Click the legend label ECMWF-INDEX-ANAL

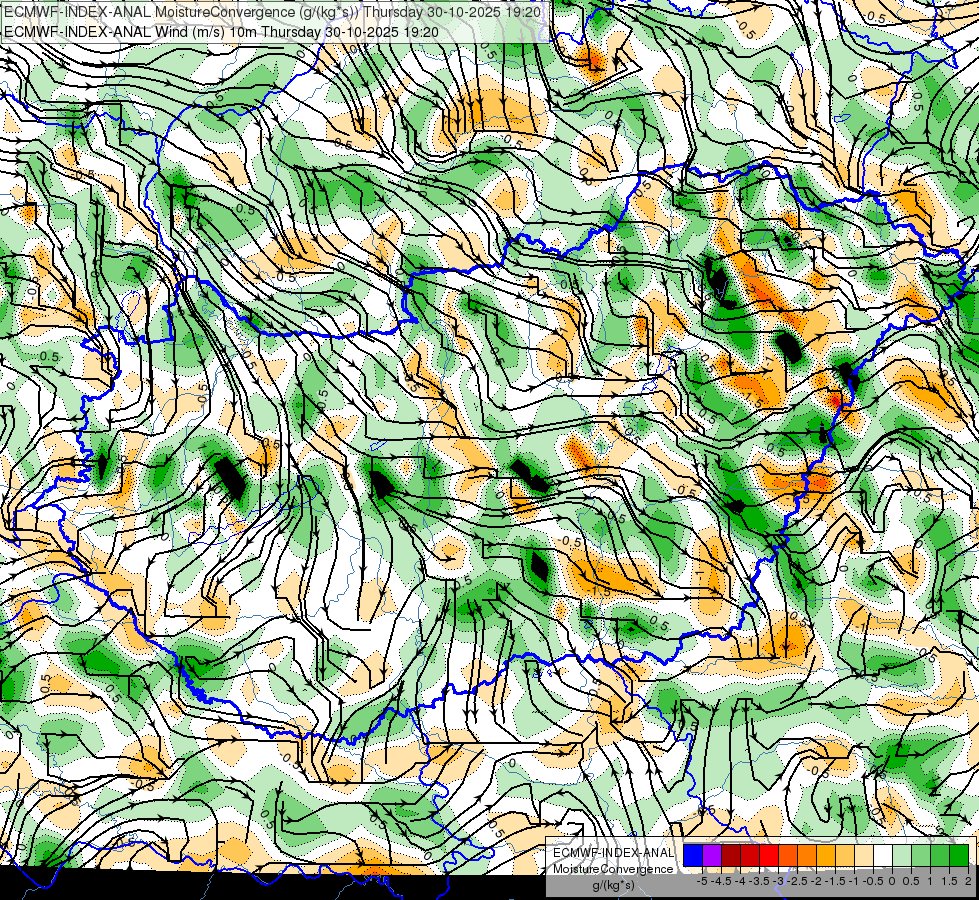(x=613, y=853)
